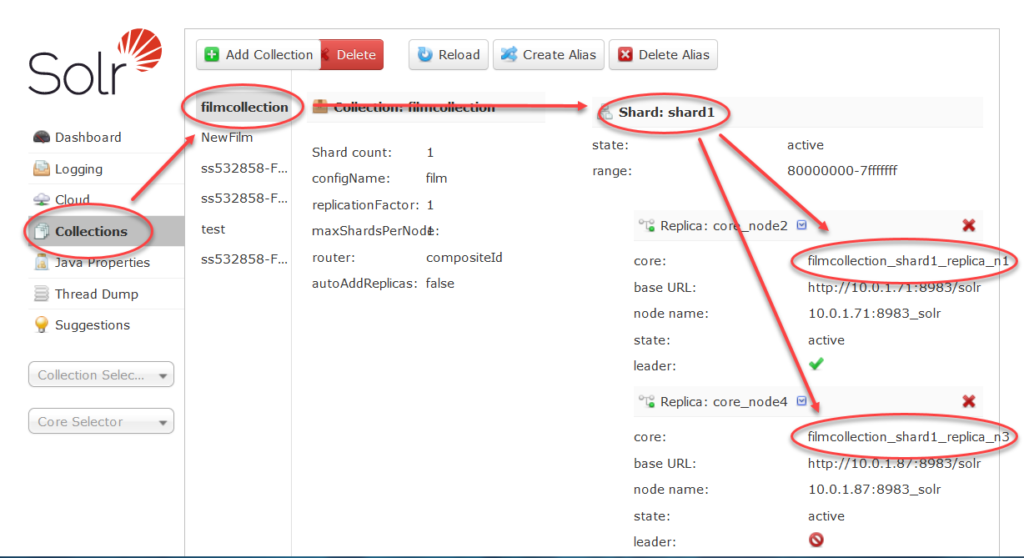Click the green leader checkmark
The height and width of the screenshot is (558, 1024).
click(x=816, y=364)
